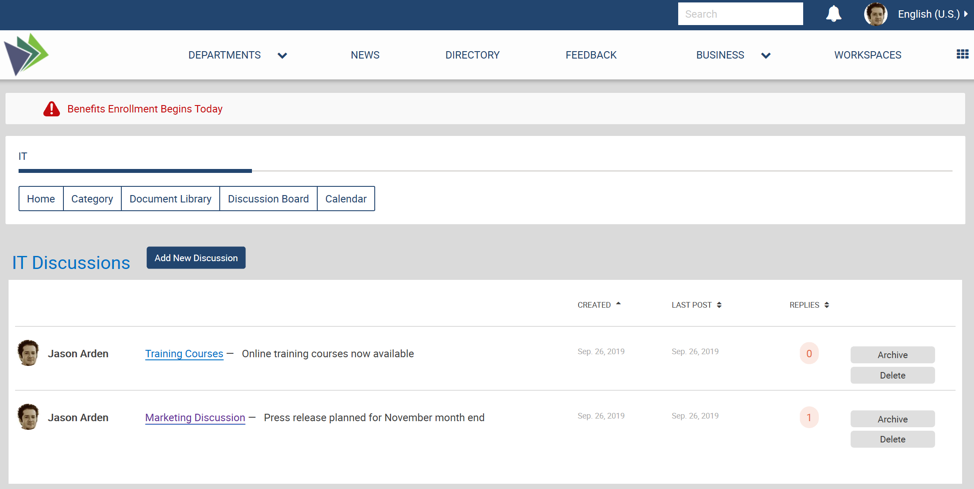This screenshot has height=489, width=974.
Task: Click Jason Arden's avatar on Marketing Discussion row
Action: [x=29, y=417]
